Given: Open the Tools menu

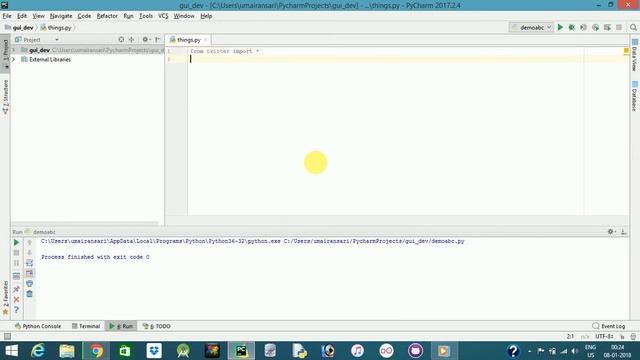Looking at the screenshot, I should [x=146, y=16].
